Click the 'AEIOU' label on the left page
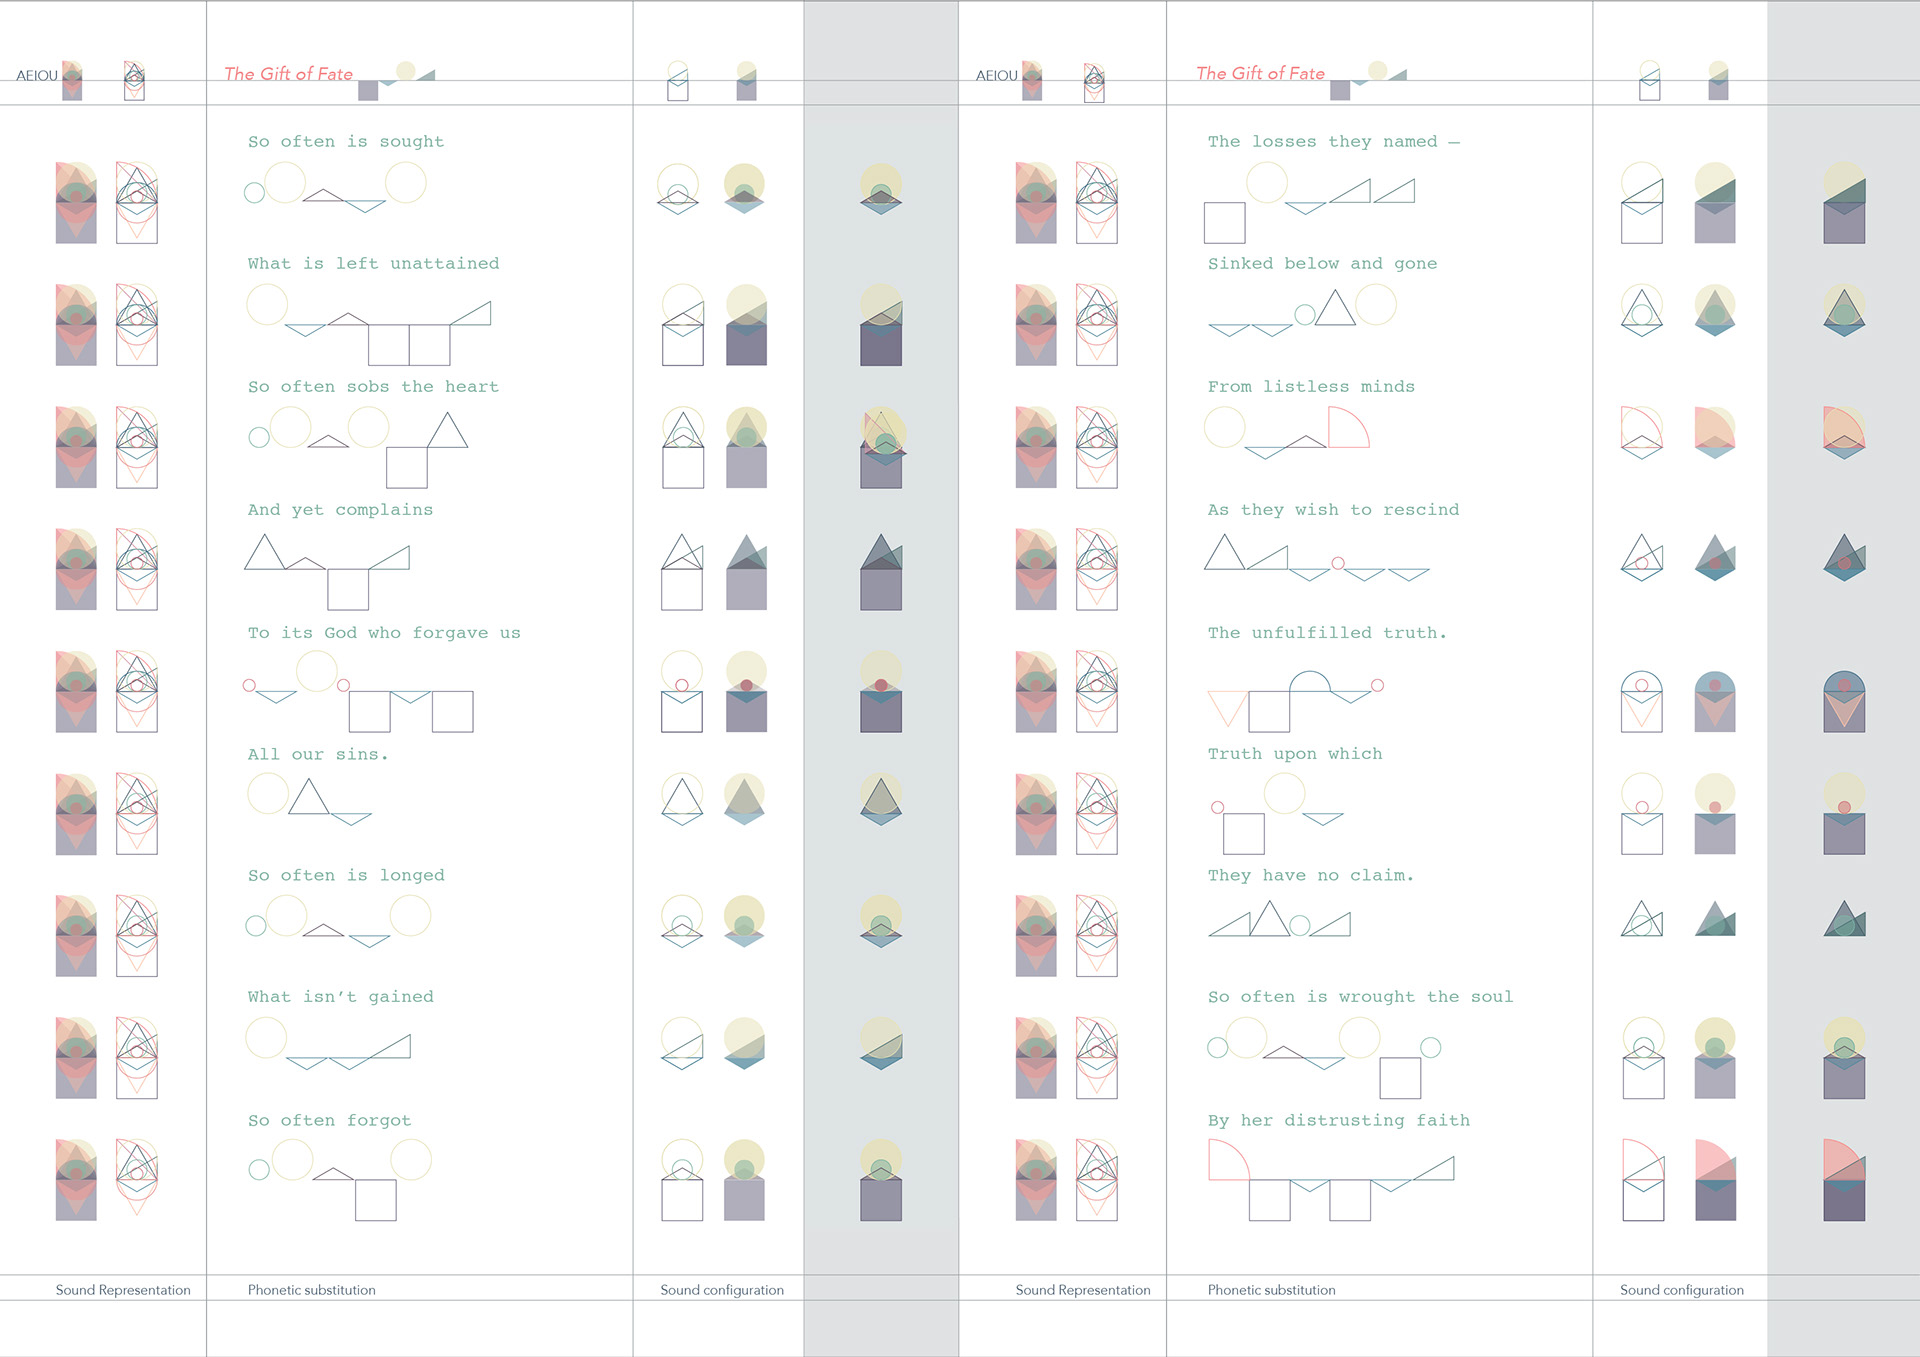This screenshot has width=1920, height=1357. tap(37, 76)
